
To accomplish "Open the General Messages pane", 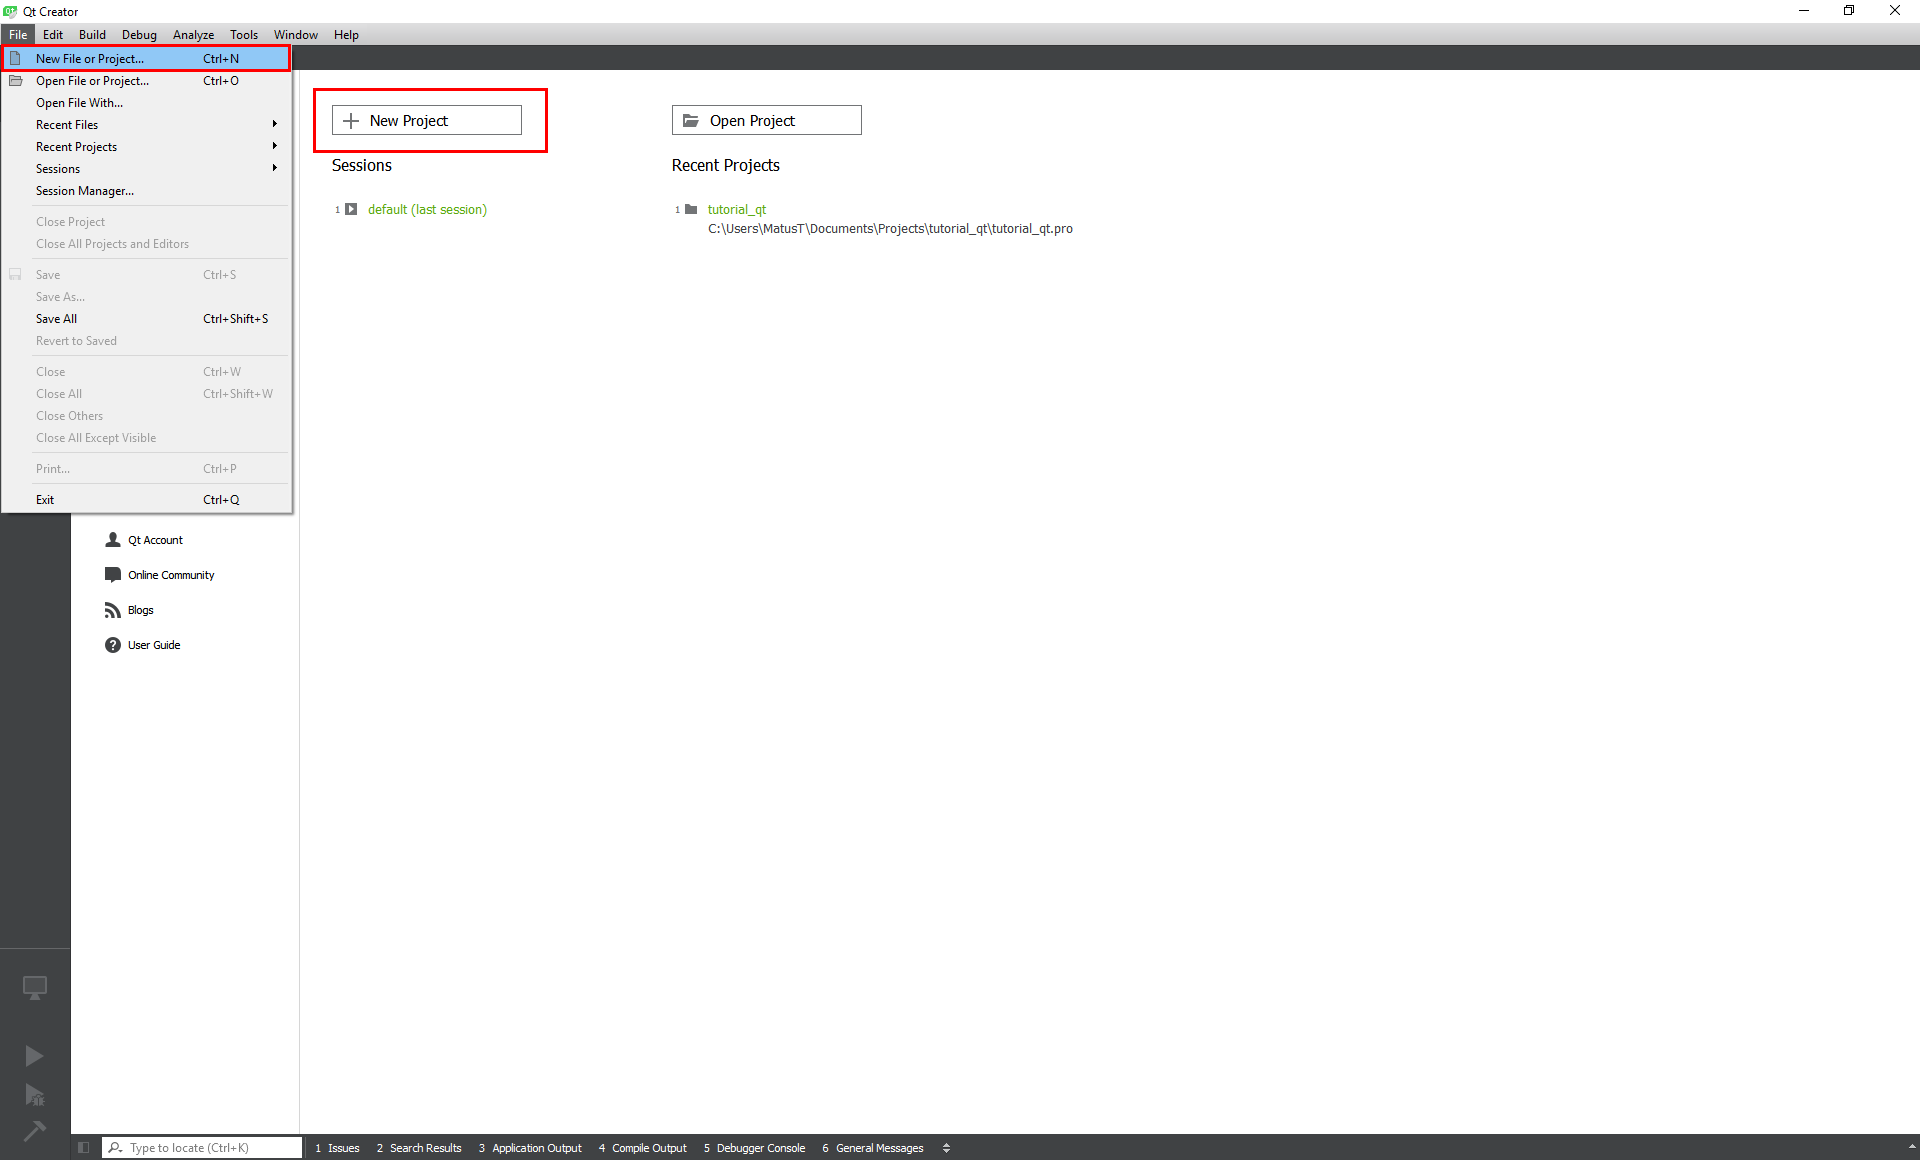I will (x=873, y=1148).
